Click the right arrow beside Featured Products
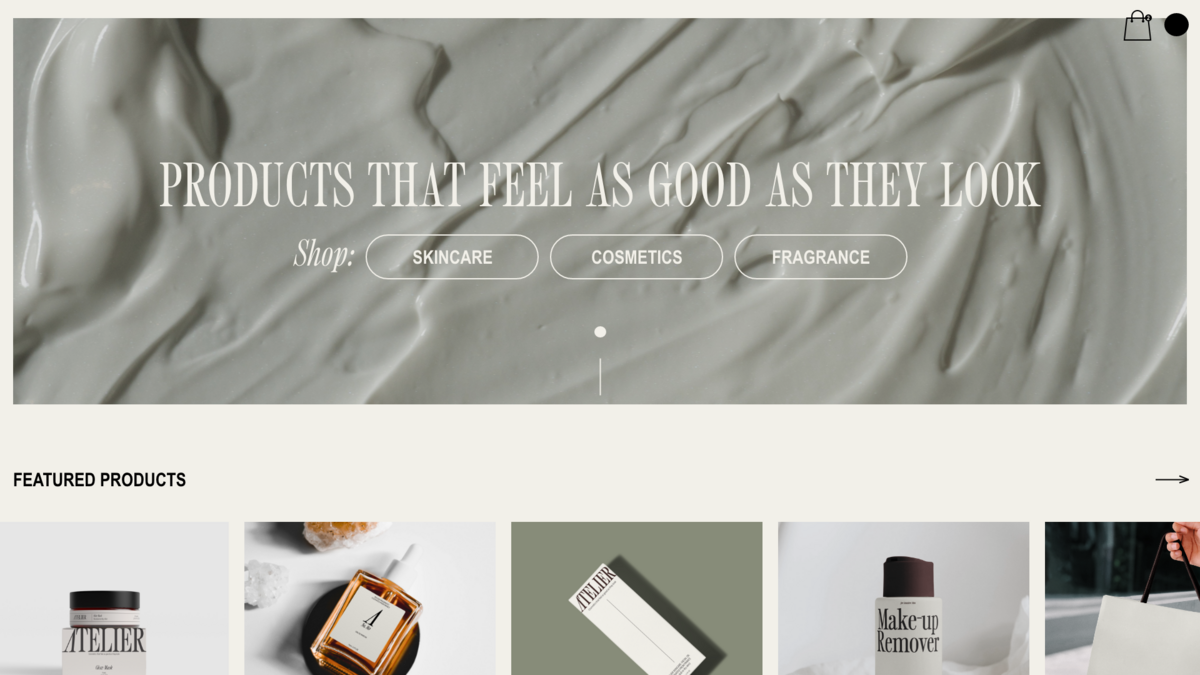 1172,480
